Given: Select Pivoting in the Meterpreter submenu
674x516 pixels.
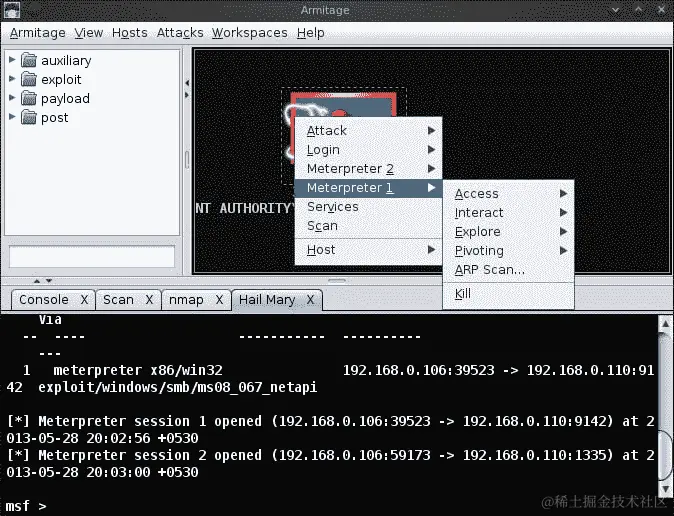Looking at the screenshot, I should coord(509,251).
